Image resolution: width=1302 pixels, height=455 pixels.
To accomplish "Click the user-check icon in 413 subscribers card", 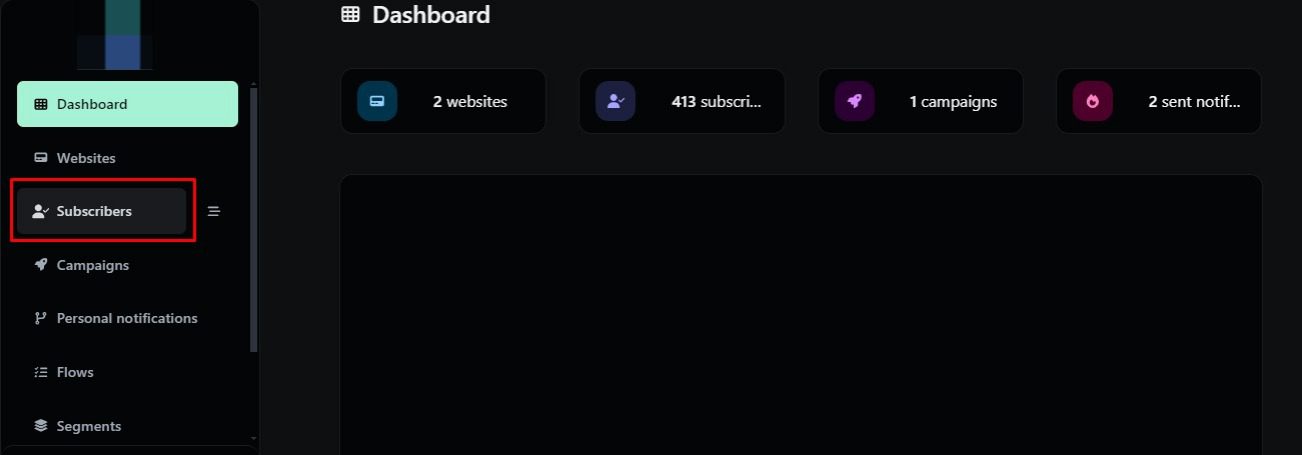I will pos(615,101).
